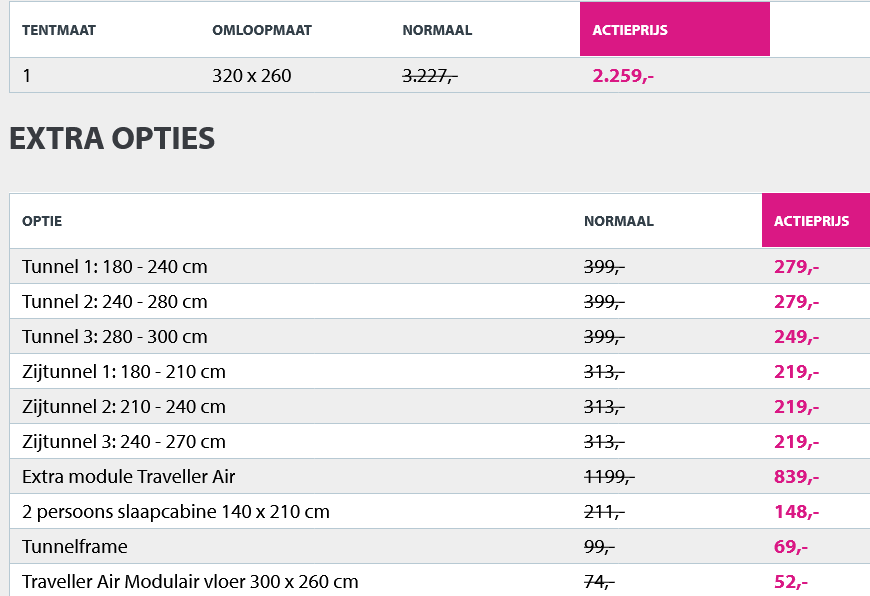Select Zijtunnel 1: 180 - 210 cm
This screenshot has width=870, height=596.
tap(124, 372)
